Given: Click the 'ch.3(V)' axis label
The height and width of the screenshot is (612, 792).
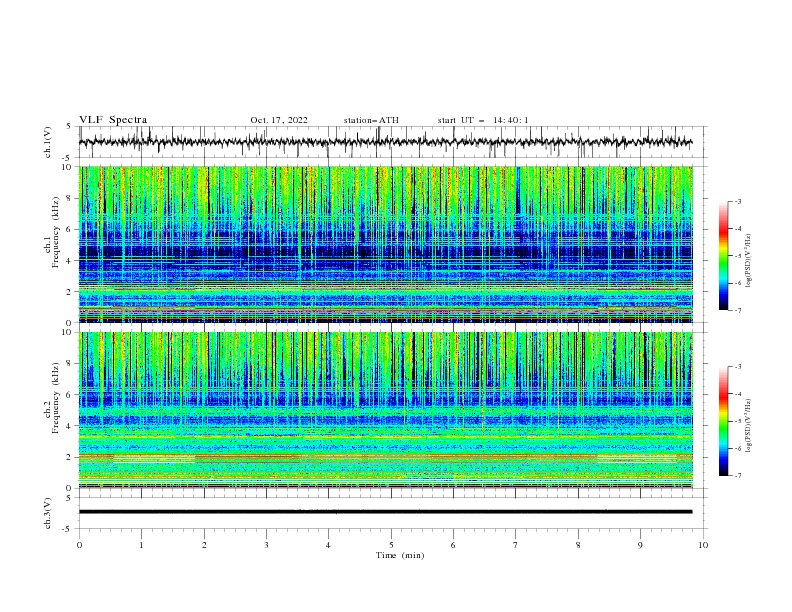Looking at the screenshot, I should (x=48, y=513).
